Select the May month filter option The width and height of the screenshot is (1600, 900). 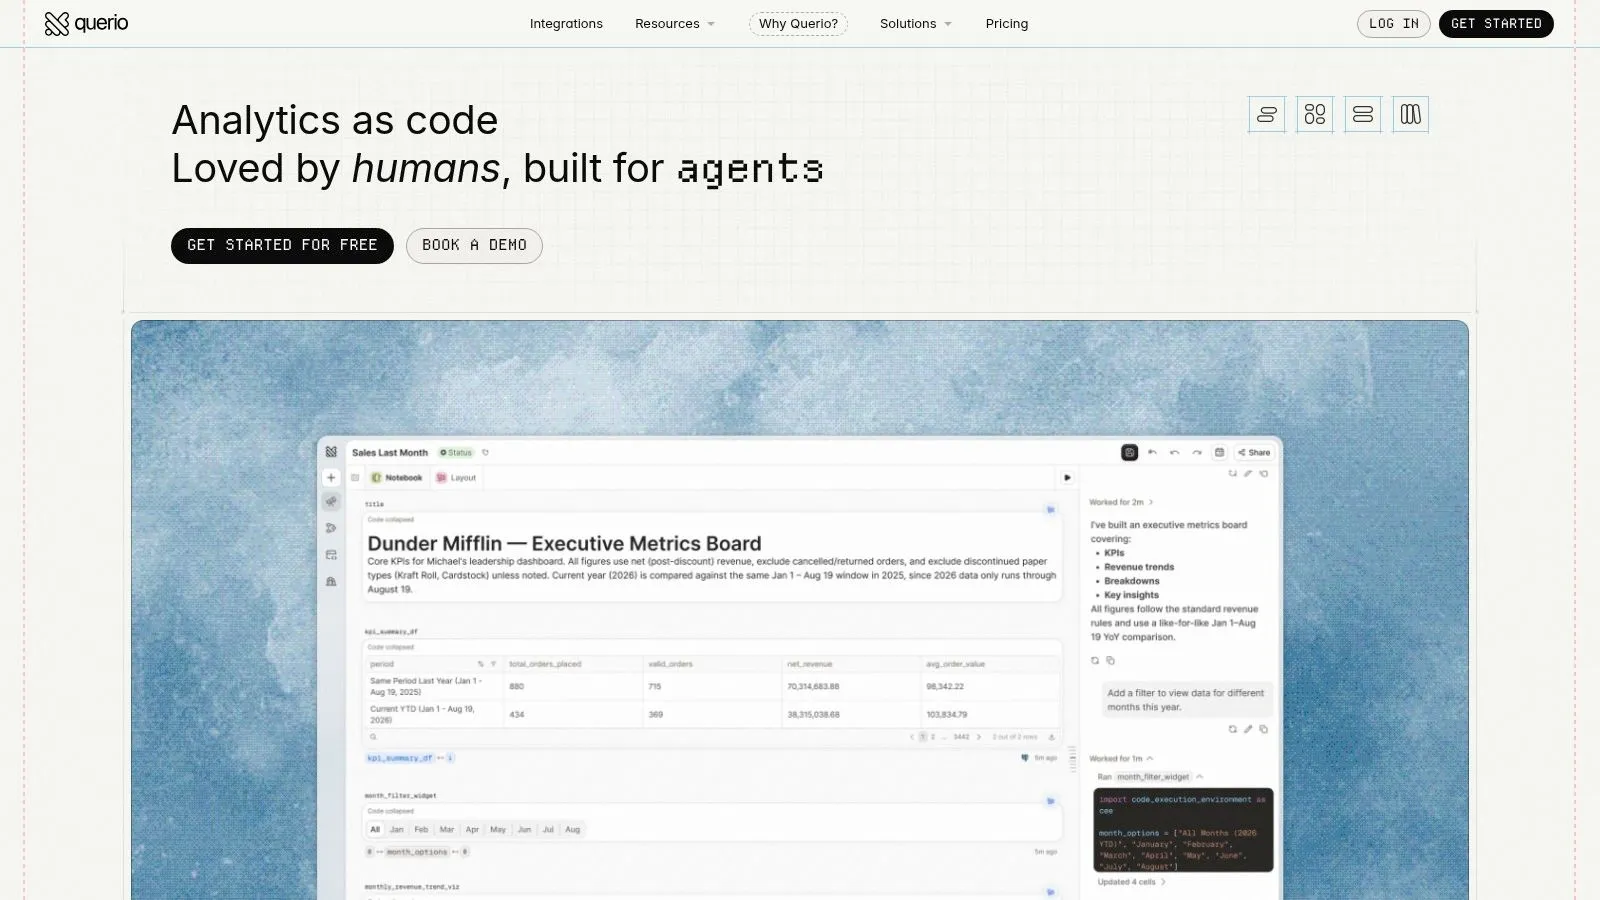498,829
